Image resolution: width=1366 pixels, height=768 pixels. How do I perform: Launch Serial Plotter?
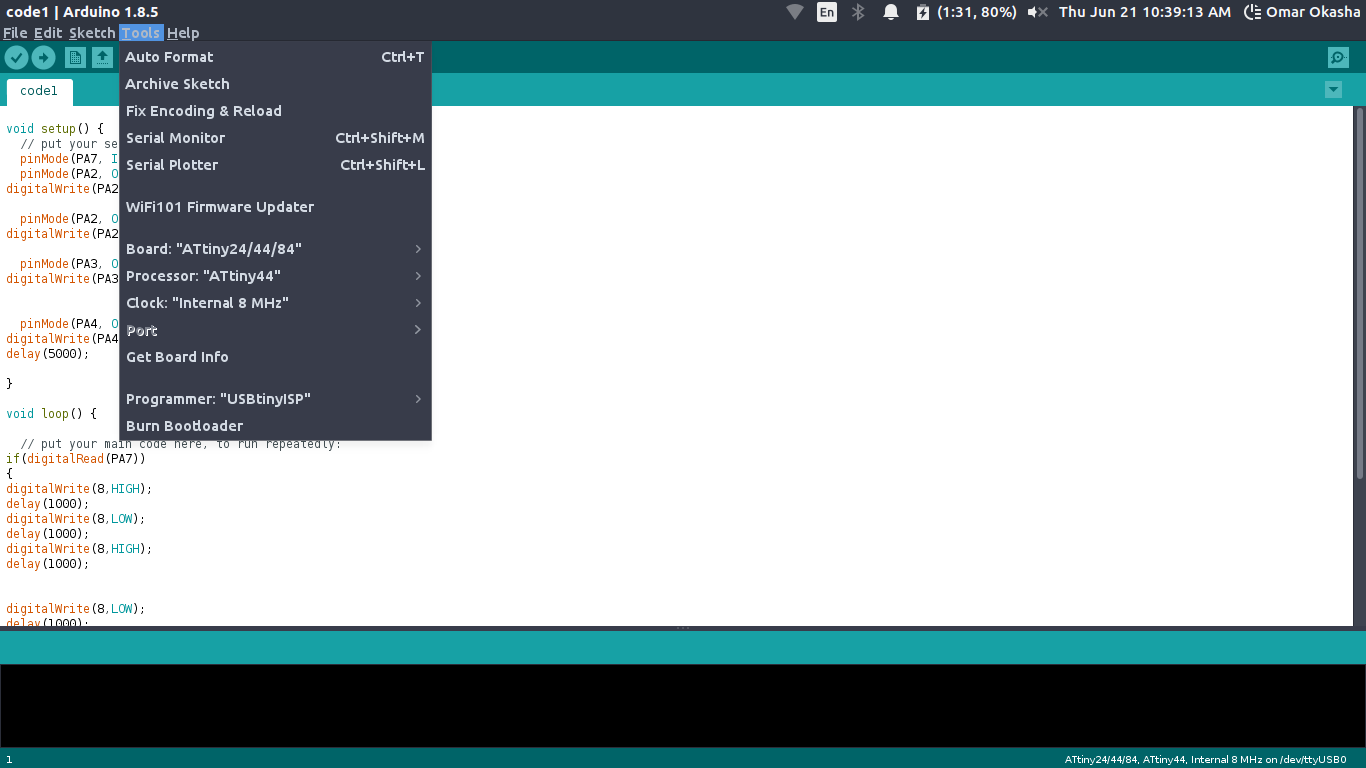(275, 165)
